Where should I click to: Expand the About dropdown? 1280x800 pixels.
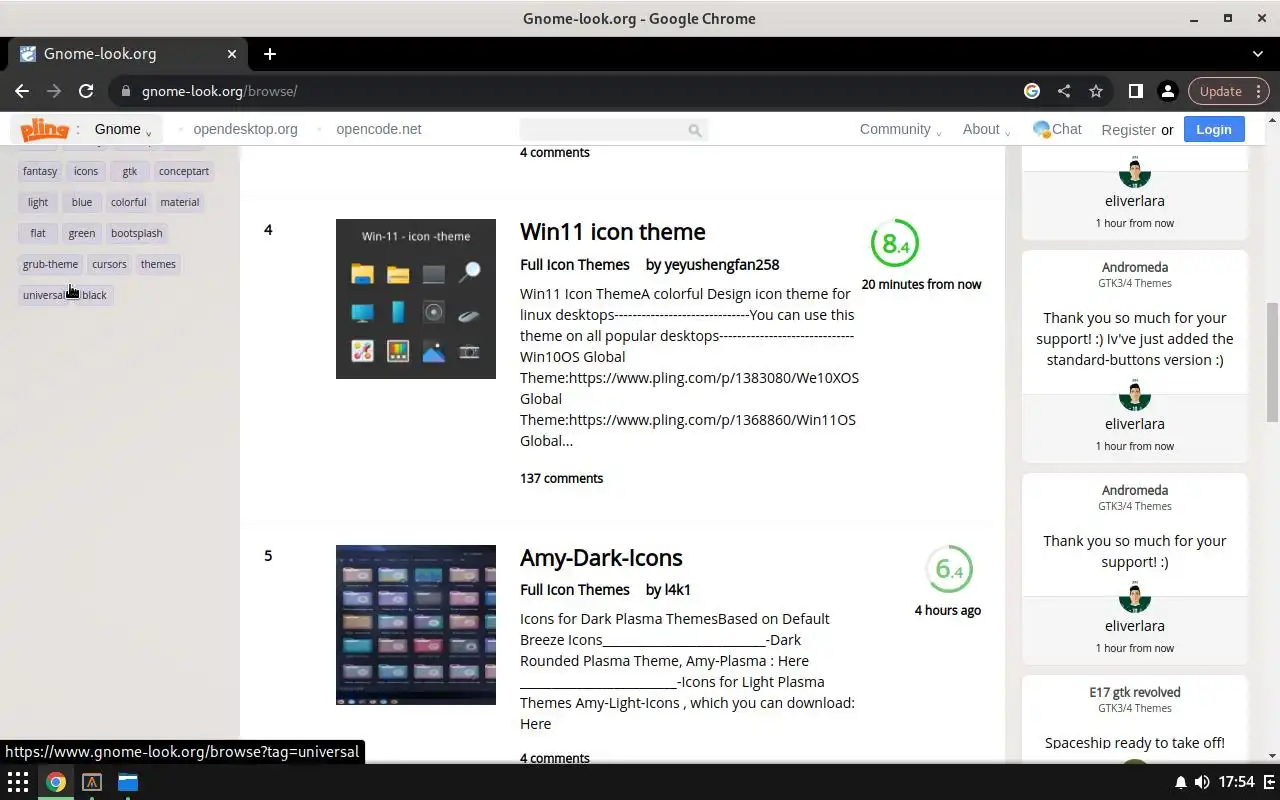(986, 129)
